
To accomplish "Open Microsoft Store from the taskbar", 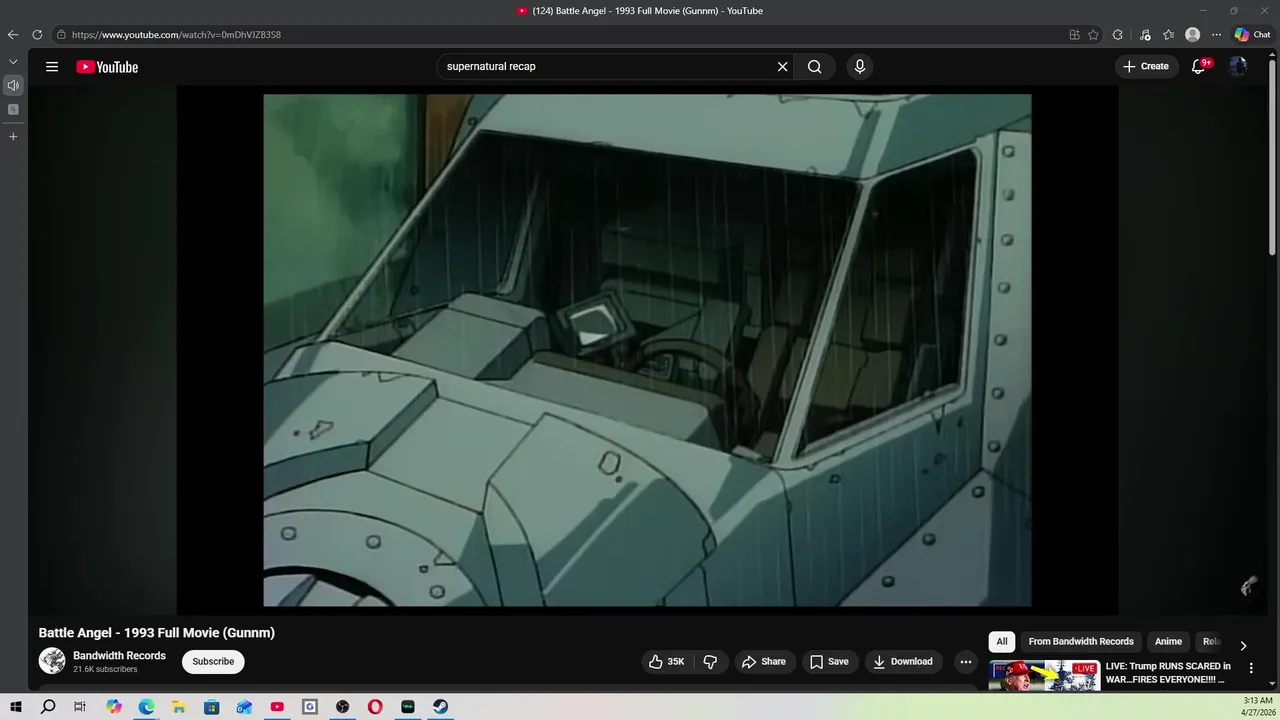I will (x=212, y=707).
